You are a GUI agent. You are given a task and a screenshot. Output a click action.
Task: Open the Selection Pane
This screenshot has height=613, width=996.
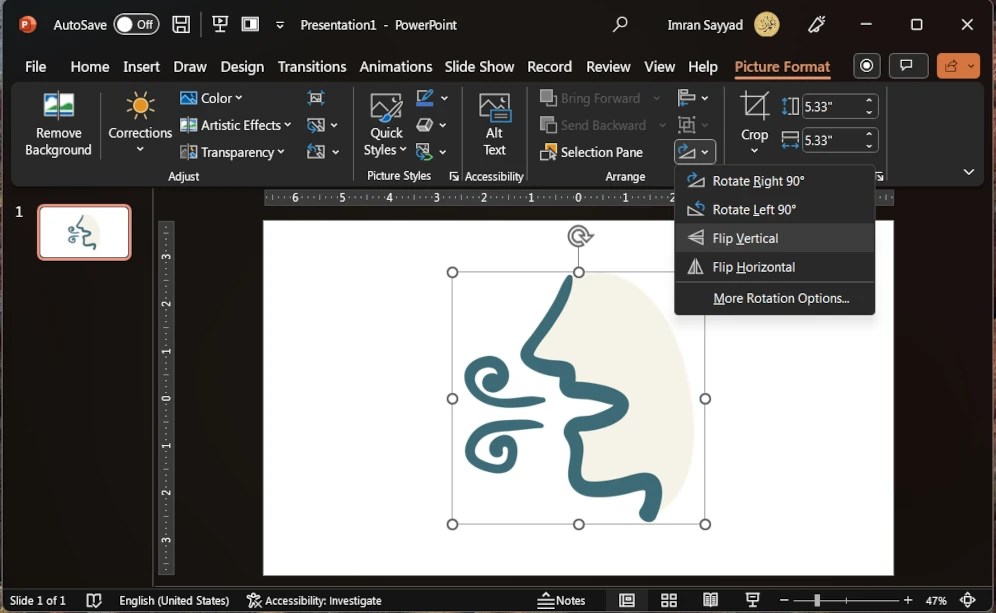click(x=598, y=152)
